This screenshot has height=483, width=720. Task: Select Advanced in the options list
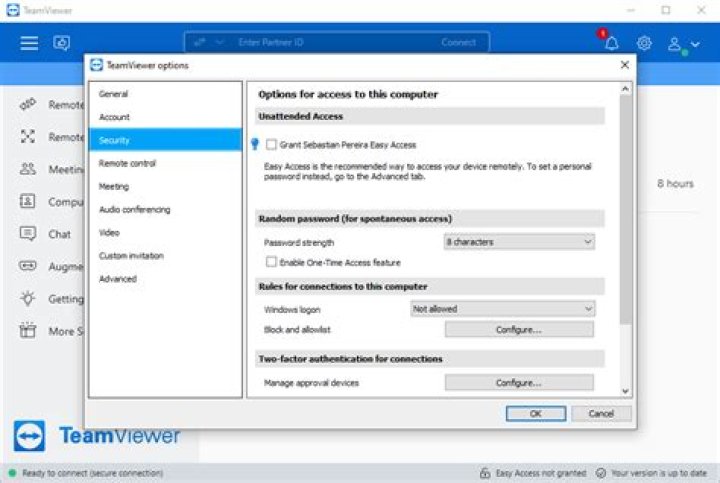pyautogui.click(x=165, y=279)
